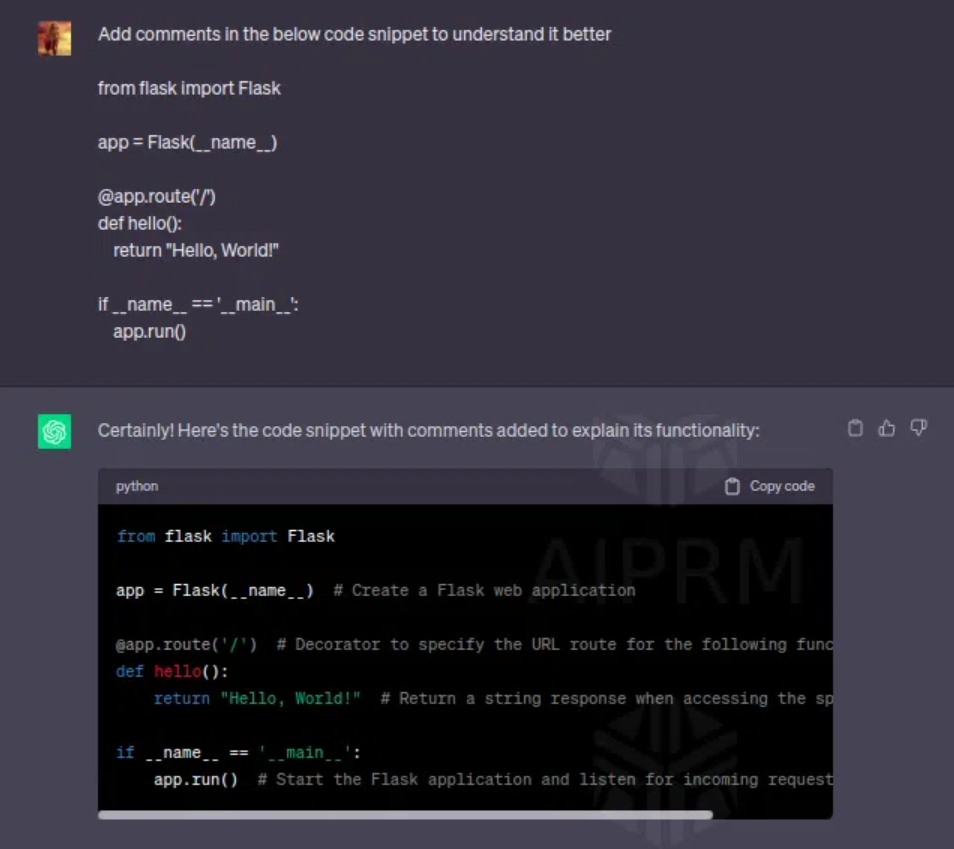The width and height of the screenshot is (954, 849).
Task: Click 'app.run()' in the user message
Action: 149,331
